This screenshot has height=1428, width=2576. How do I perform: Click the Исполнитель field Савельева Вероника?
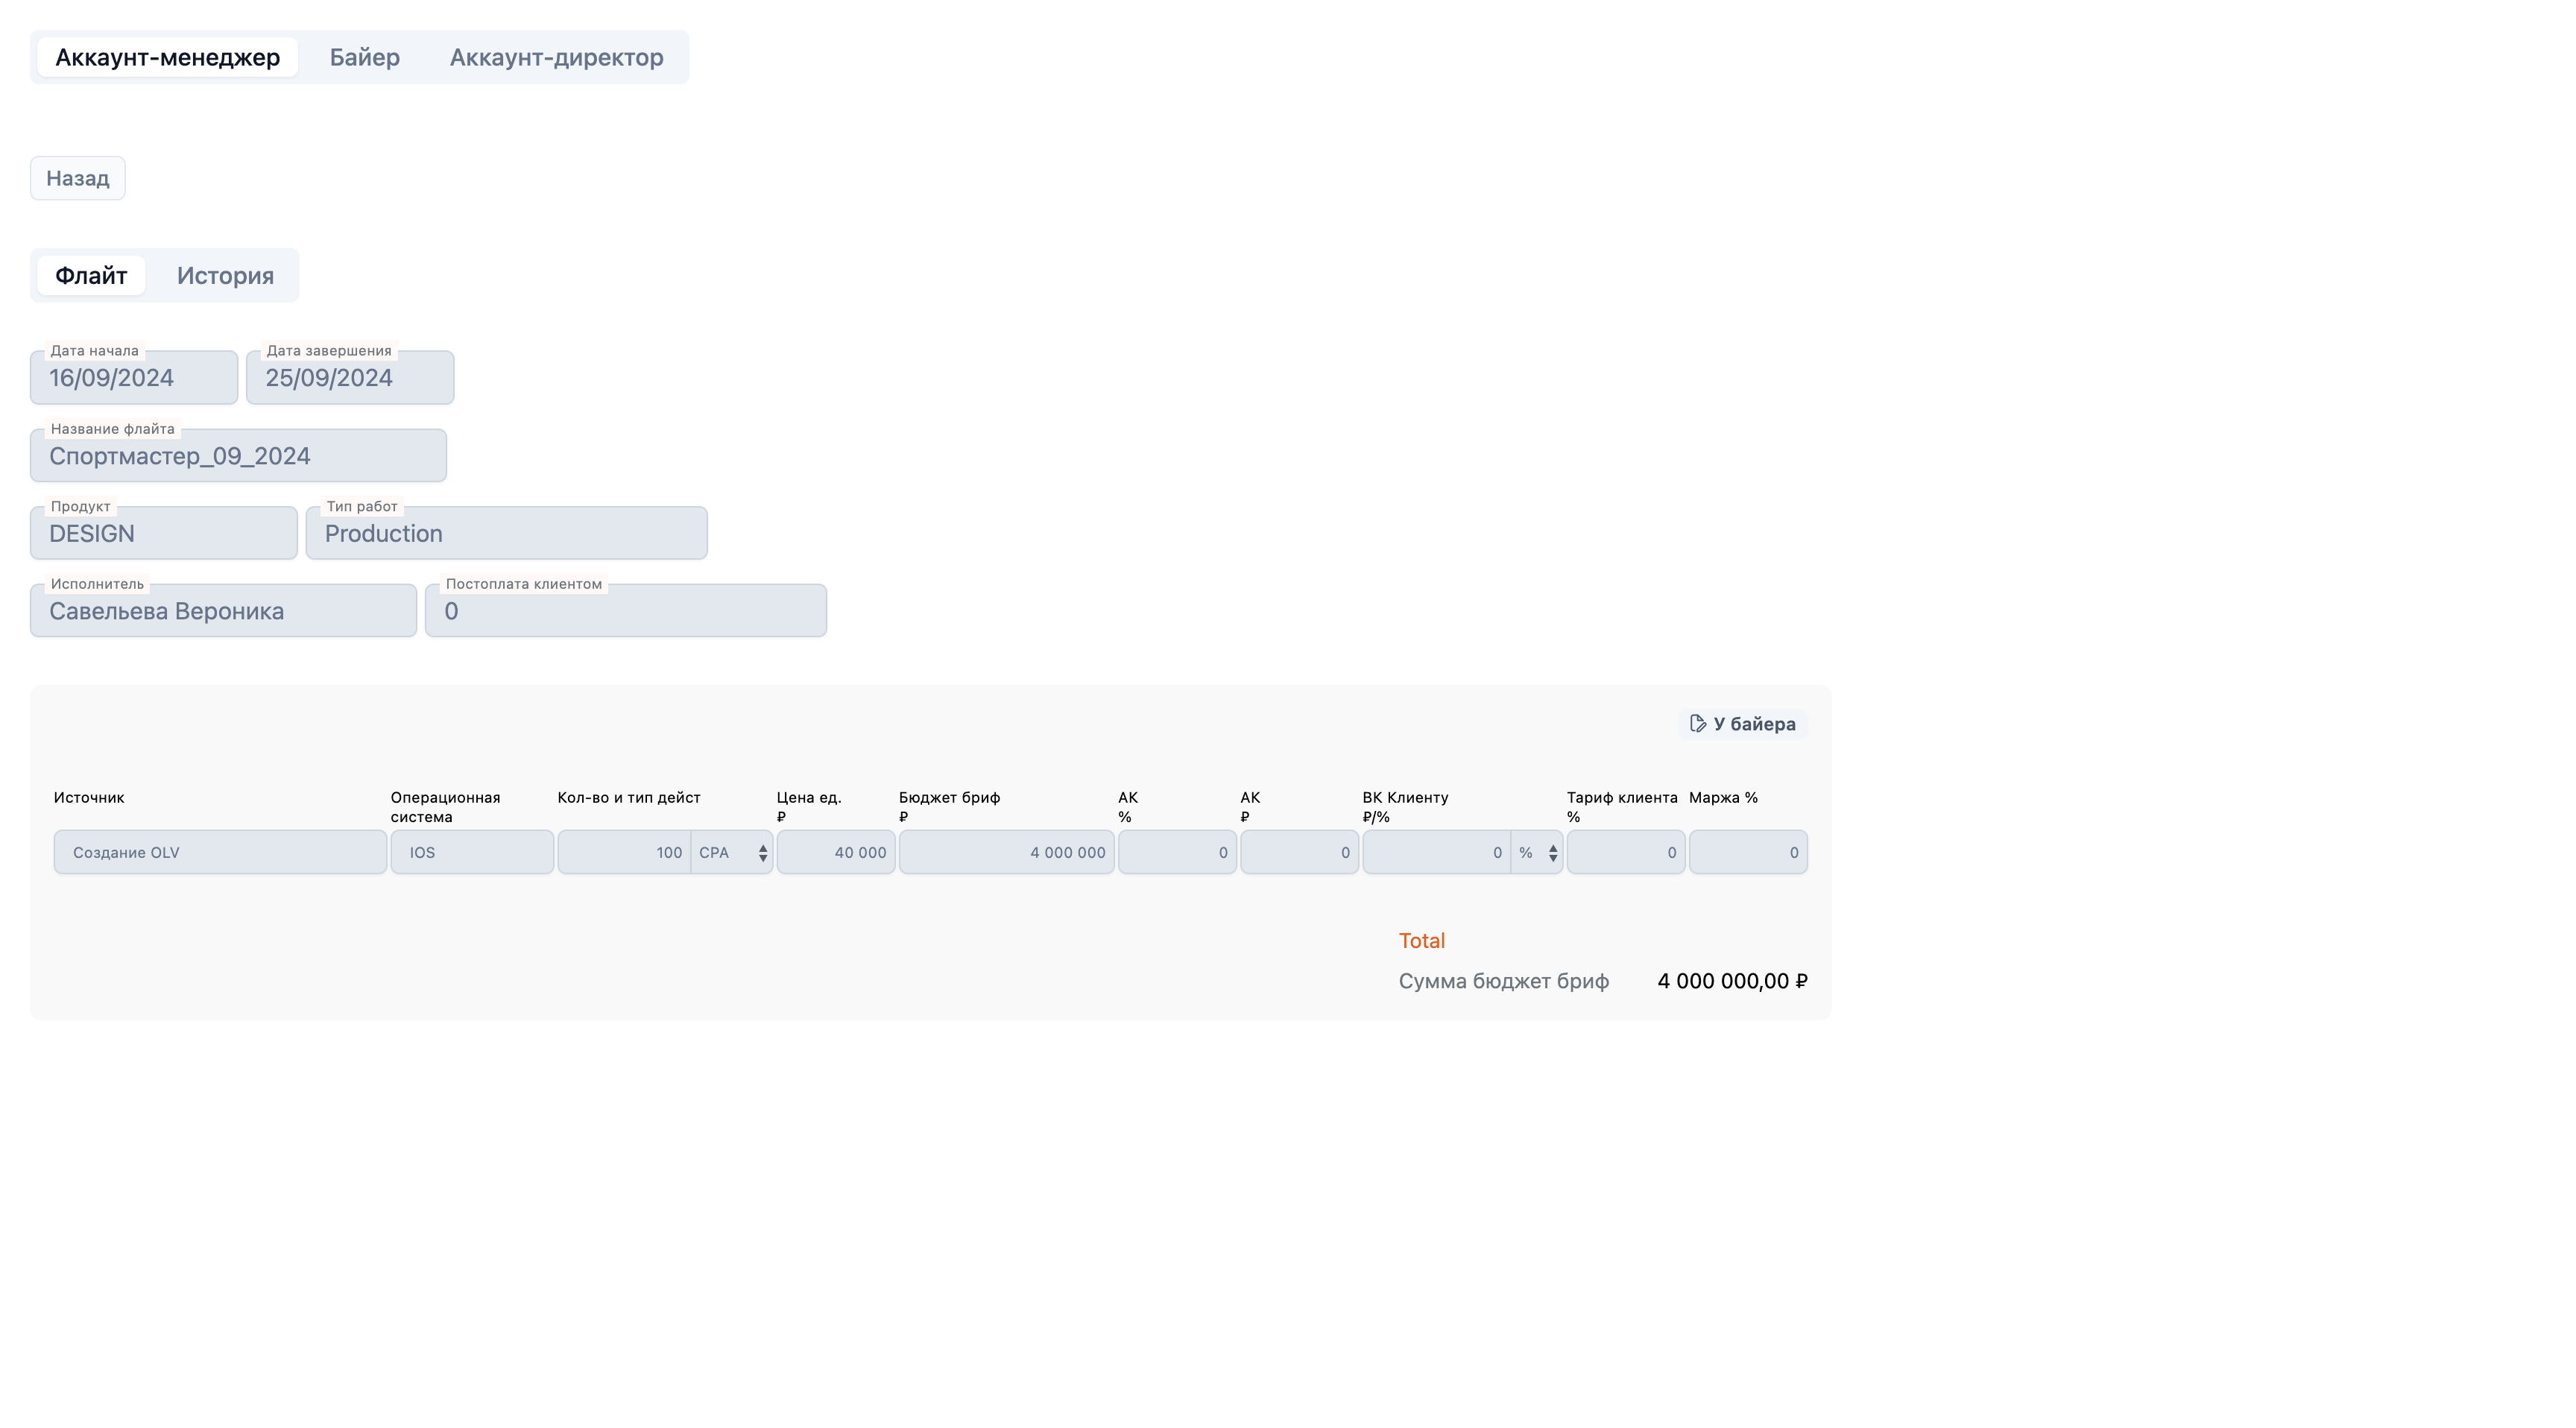[x=223, y=610]
